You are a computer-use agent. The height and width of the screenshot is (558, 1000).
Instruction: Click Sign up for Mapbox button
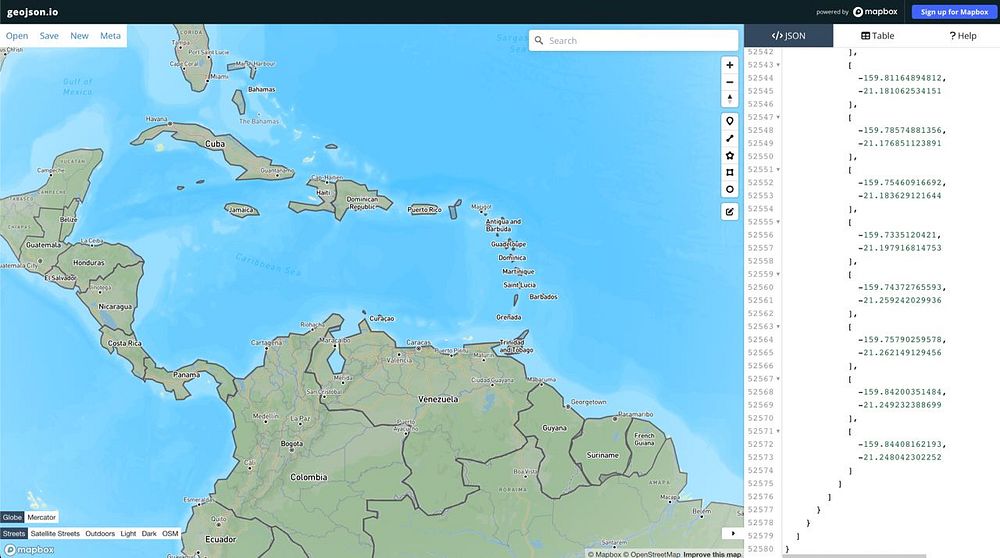954,11
